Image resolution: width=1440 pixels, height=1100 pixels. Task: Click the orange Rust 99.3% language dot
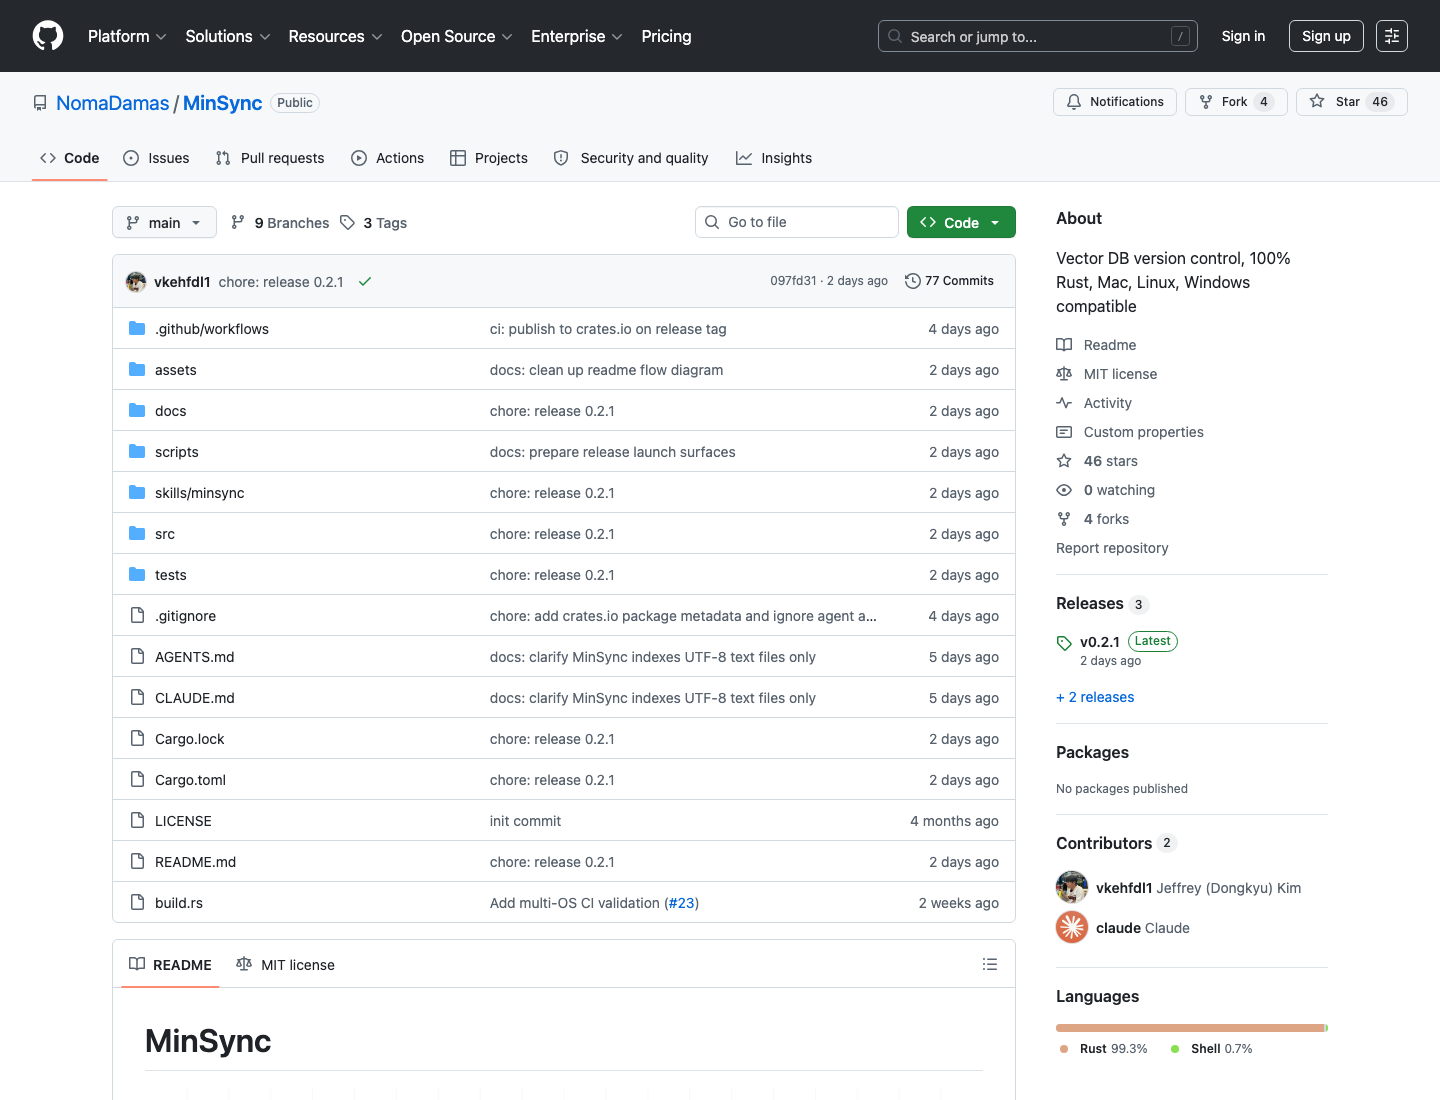(1064, 1049)
